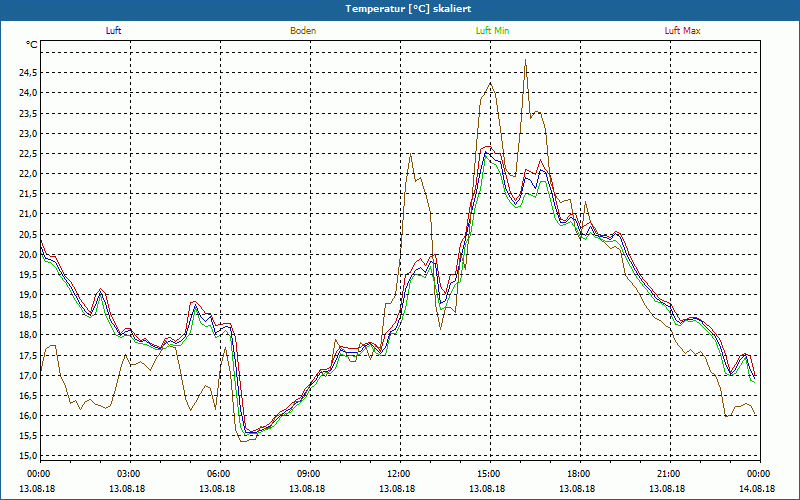This screenshot has width=800, height=500.
Task: Select the 12:00 time axis label
Action: (x=399, y=474)
